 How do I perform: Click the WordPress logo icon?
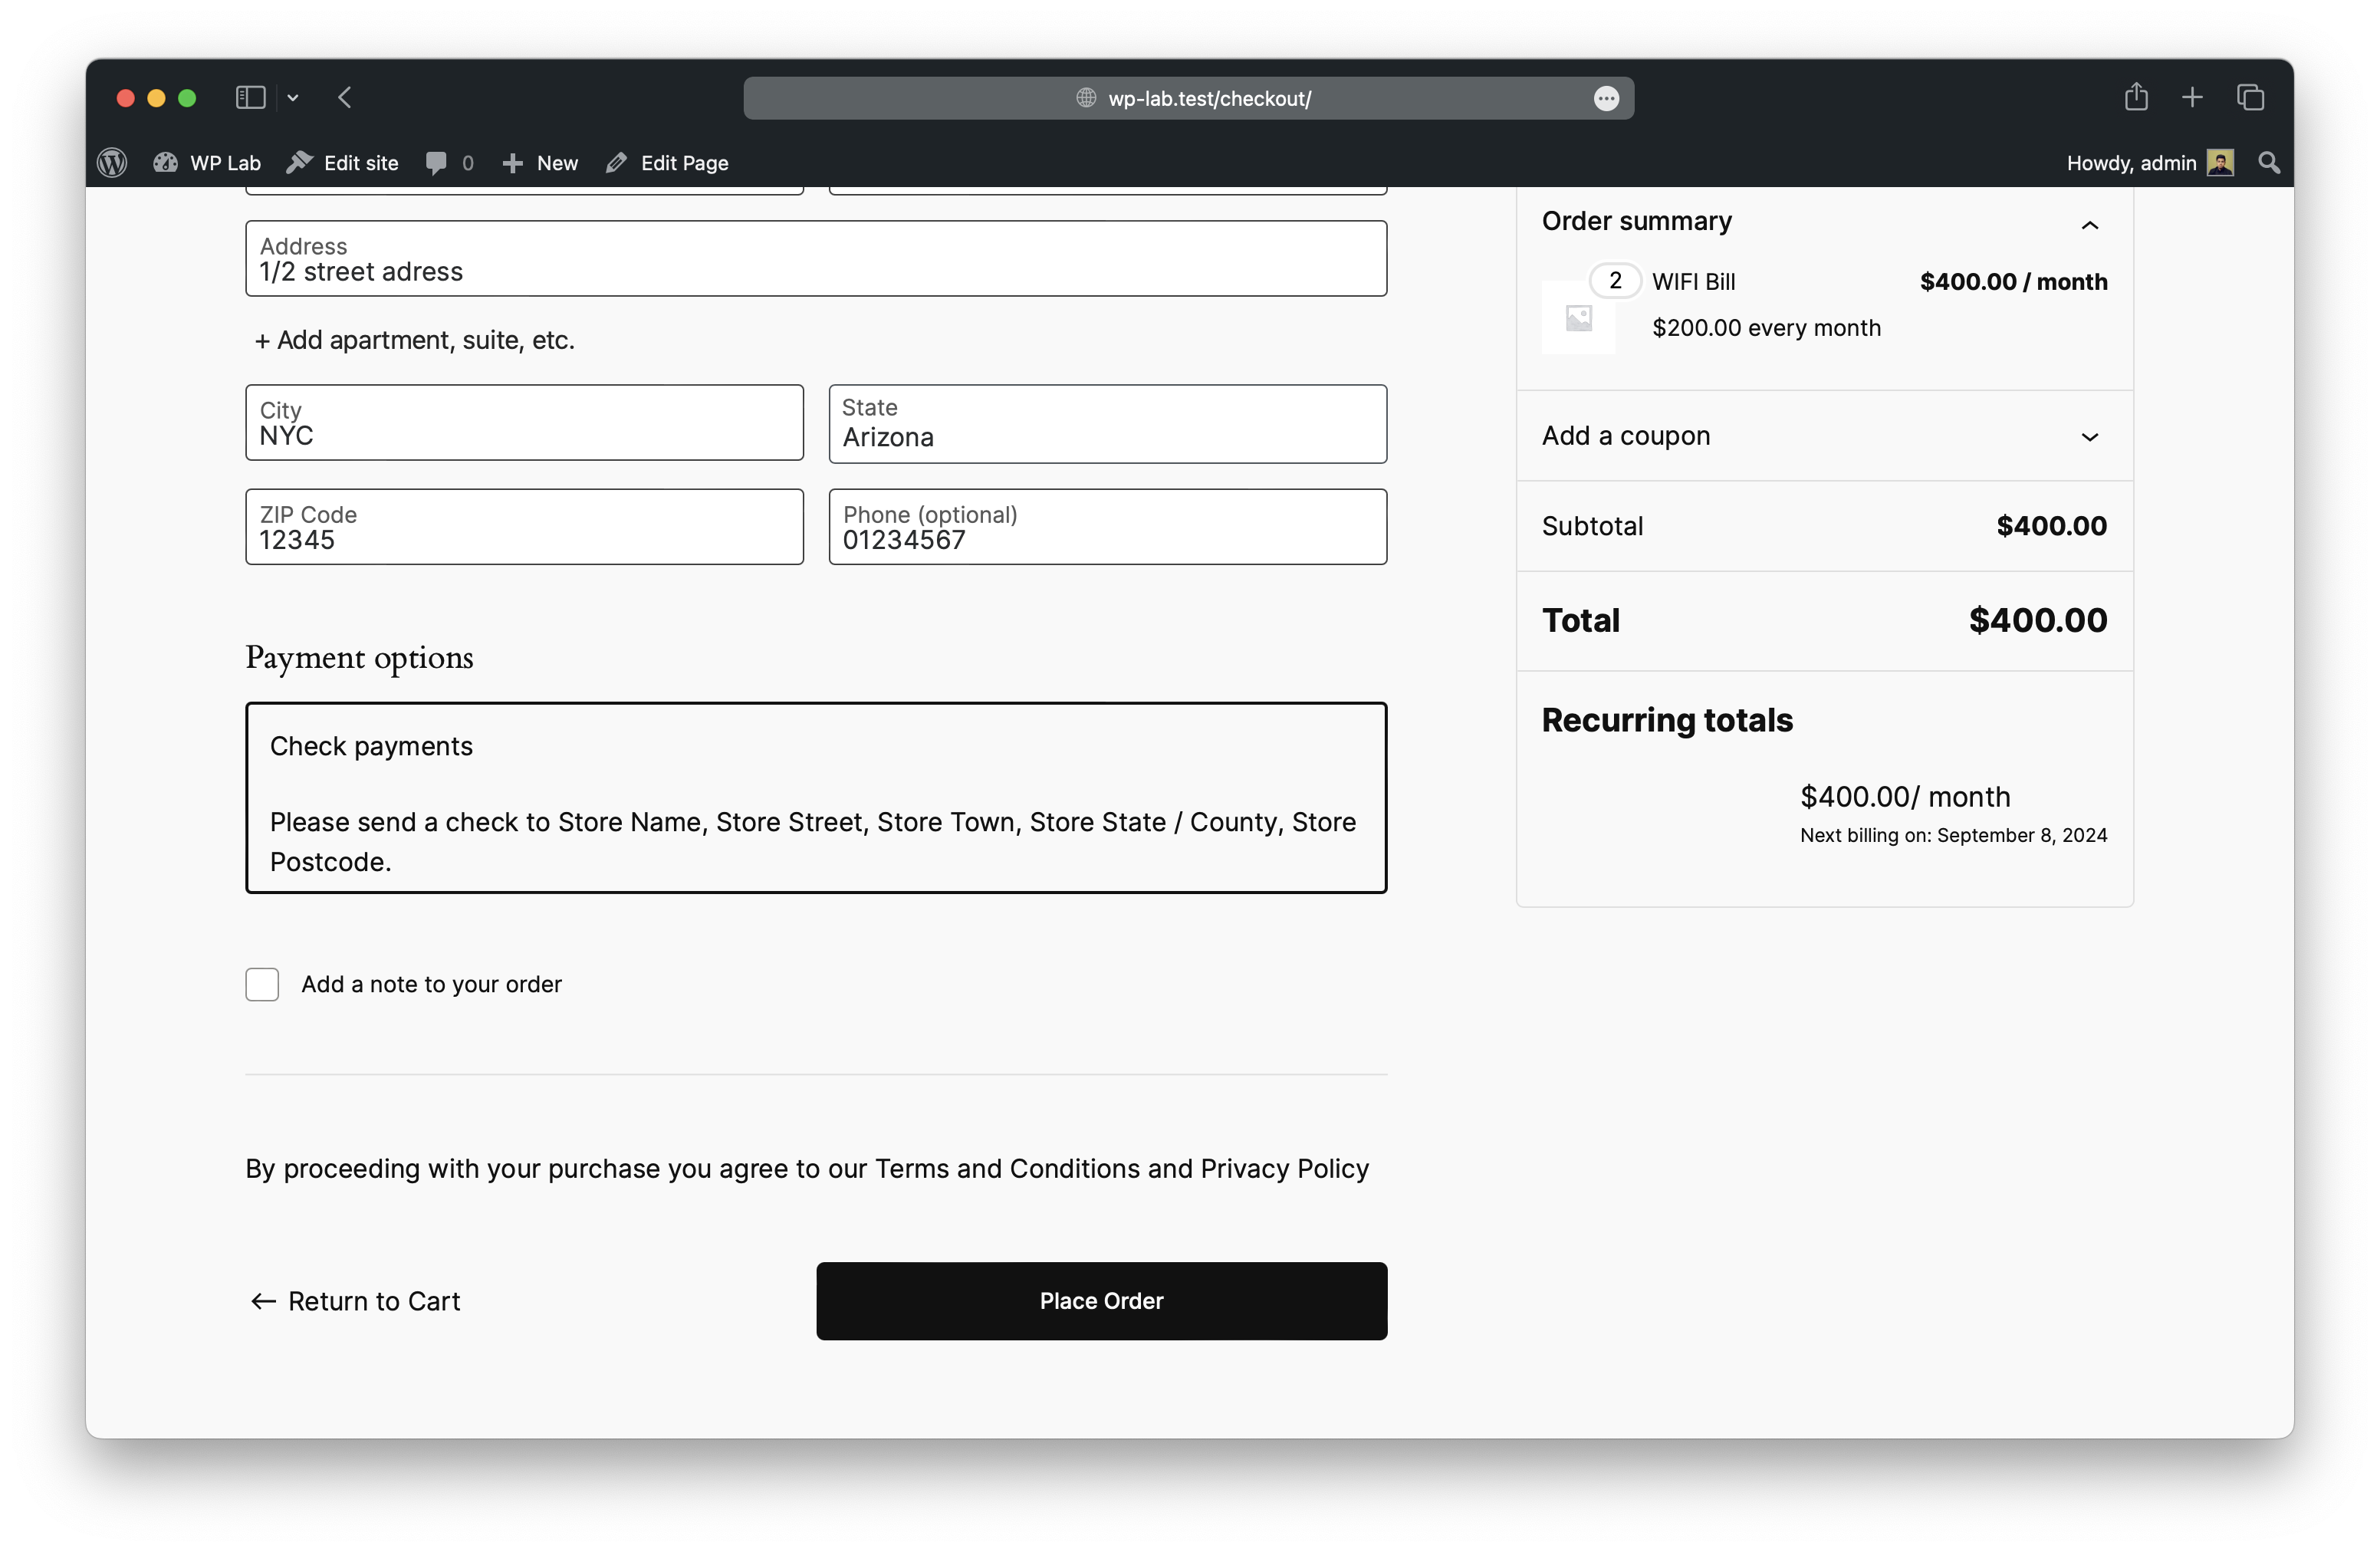tap(112, 163)
